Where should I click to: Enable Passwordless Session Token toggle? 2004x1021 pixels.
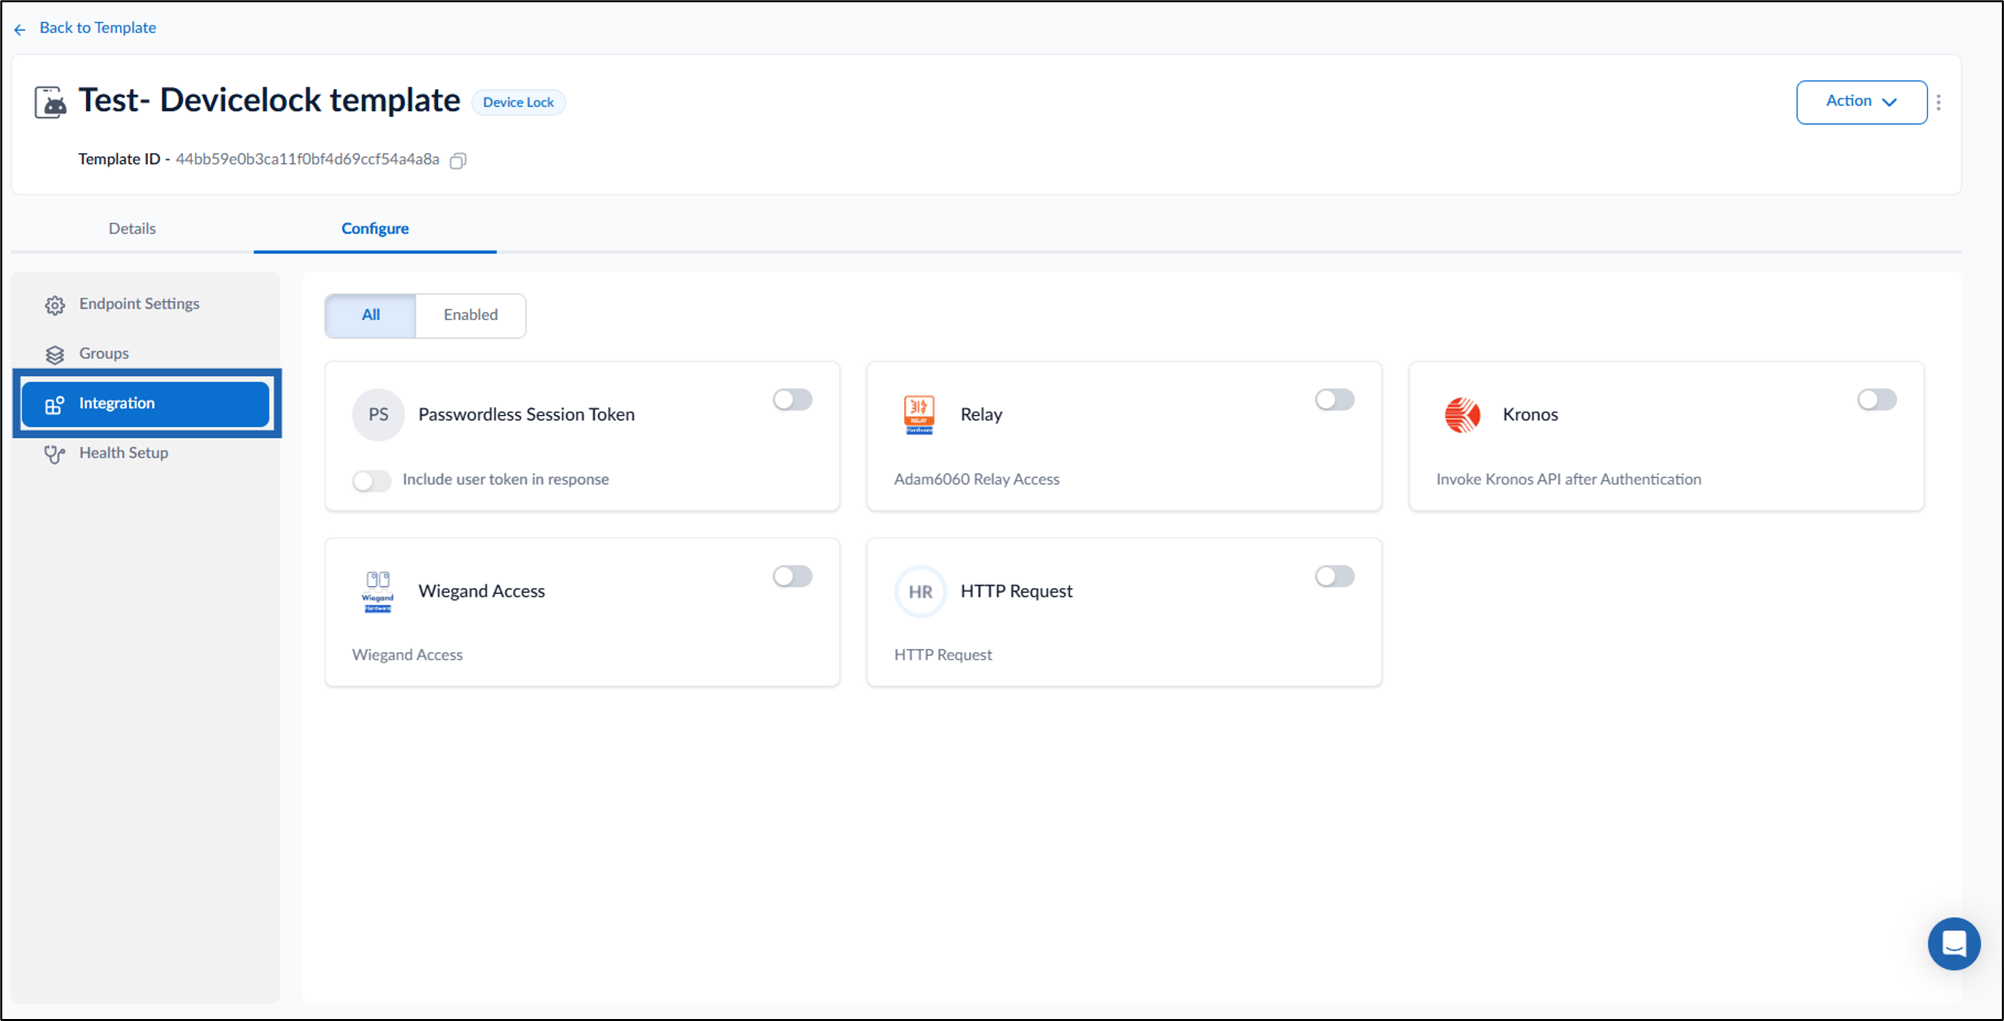(x=792, y=400)
